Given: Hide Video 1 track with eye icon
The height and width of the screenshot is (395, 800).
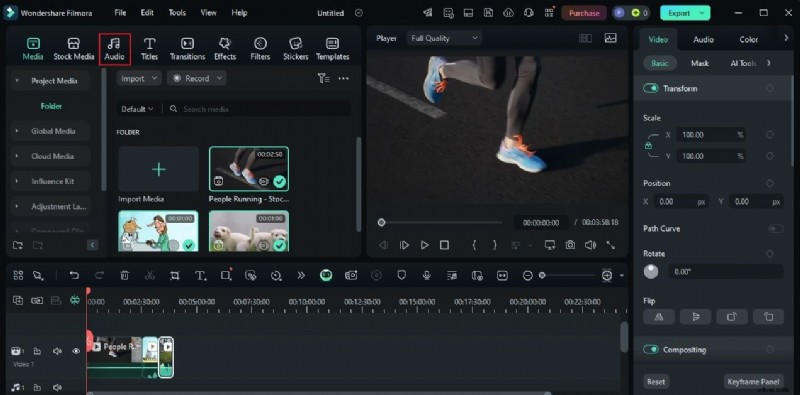Looking at the screenshot, I should [76, 351].
